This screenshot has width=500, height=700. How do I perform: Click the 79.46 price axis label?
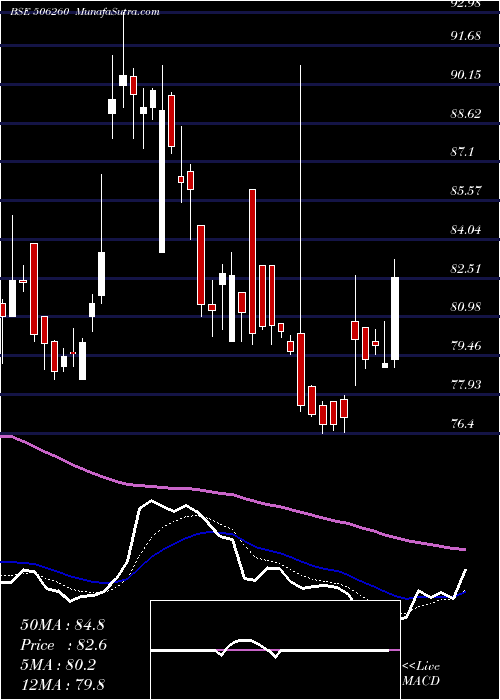(466, 346)
